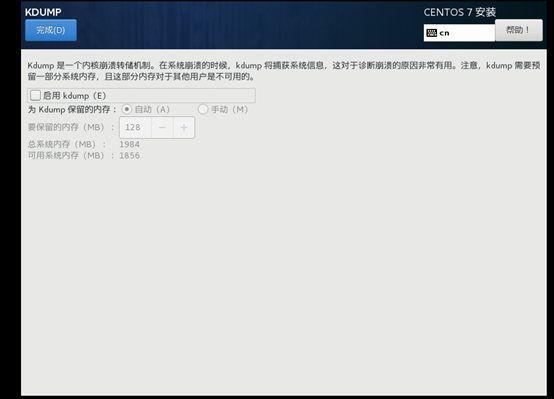Click the Kdump description paragraph
The height and width of the screenshot is (399, 554).
coord(284,71)
